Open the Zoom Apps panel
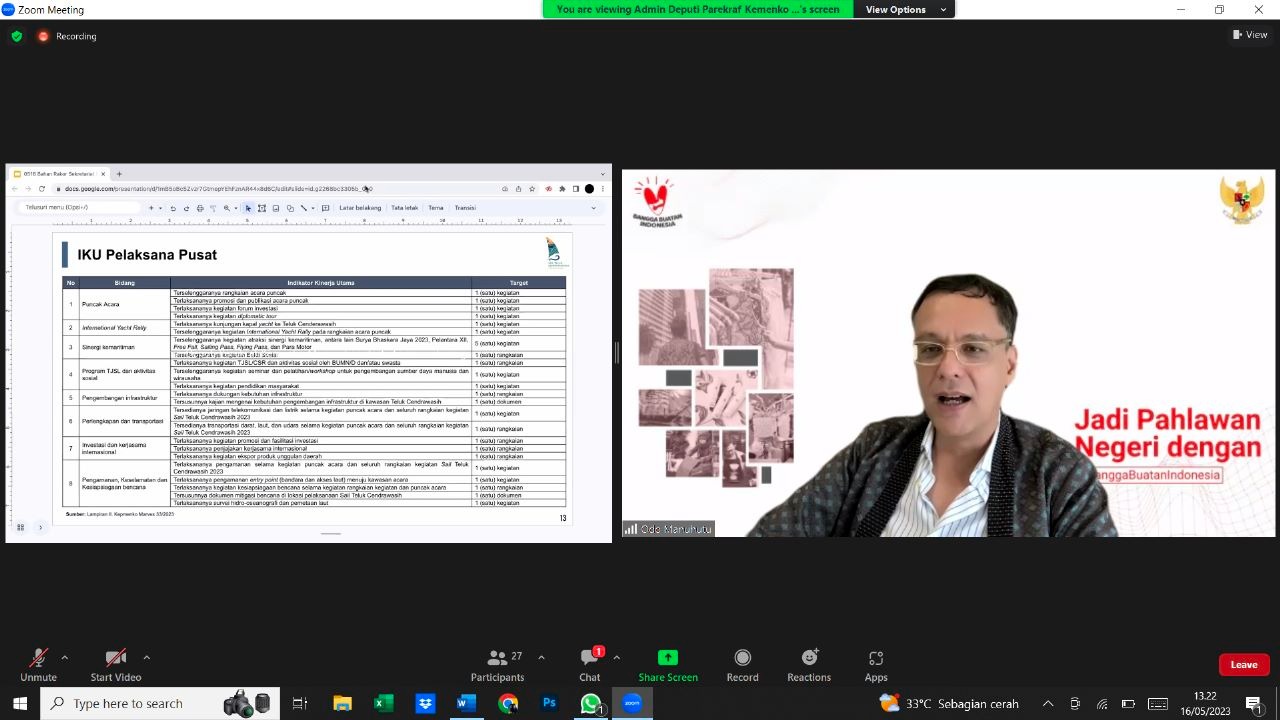 coord(876,664)
